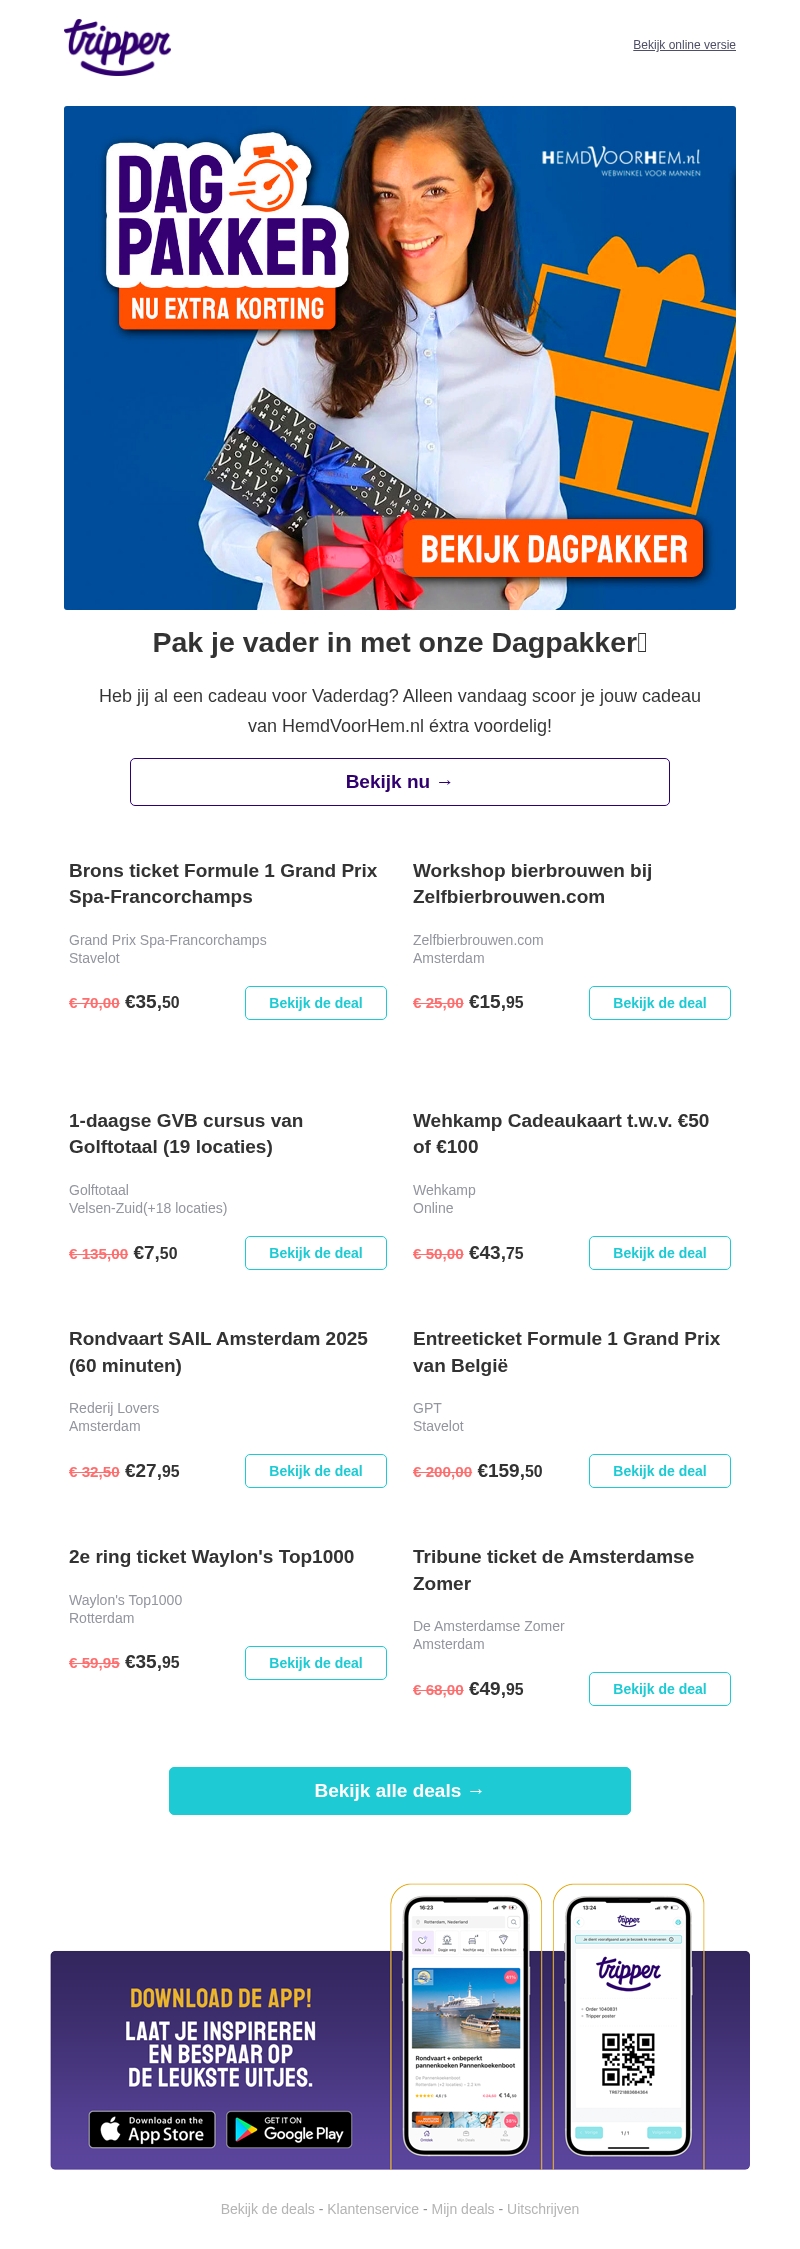Open the Waylon's Top1000 ticket deal
800x2249 pixels.
(315, 1663)
